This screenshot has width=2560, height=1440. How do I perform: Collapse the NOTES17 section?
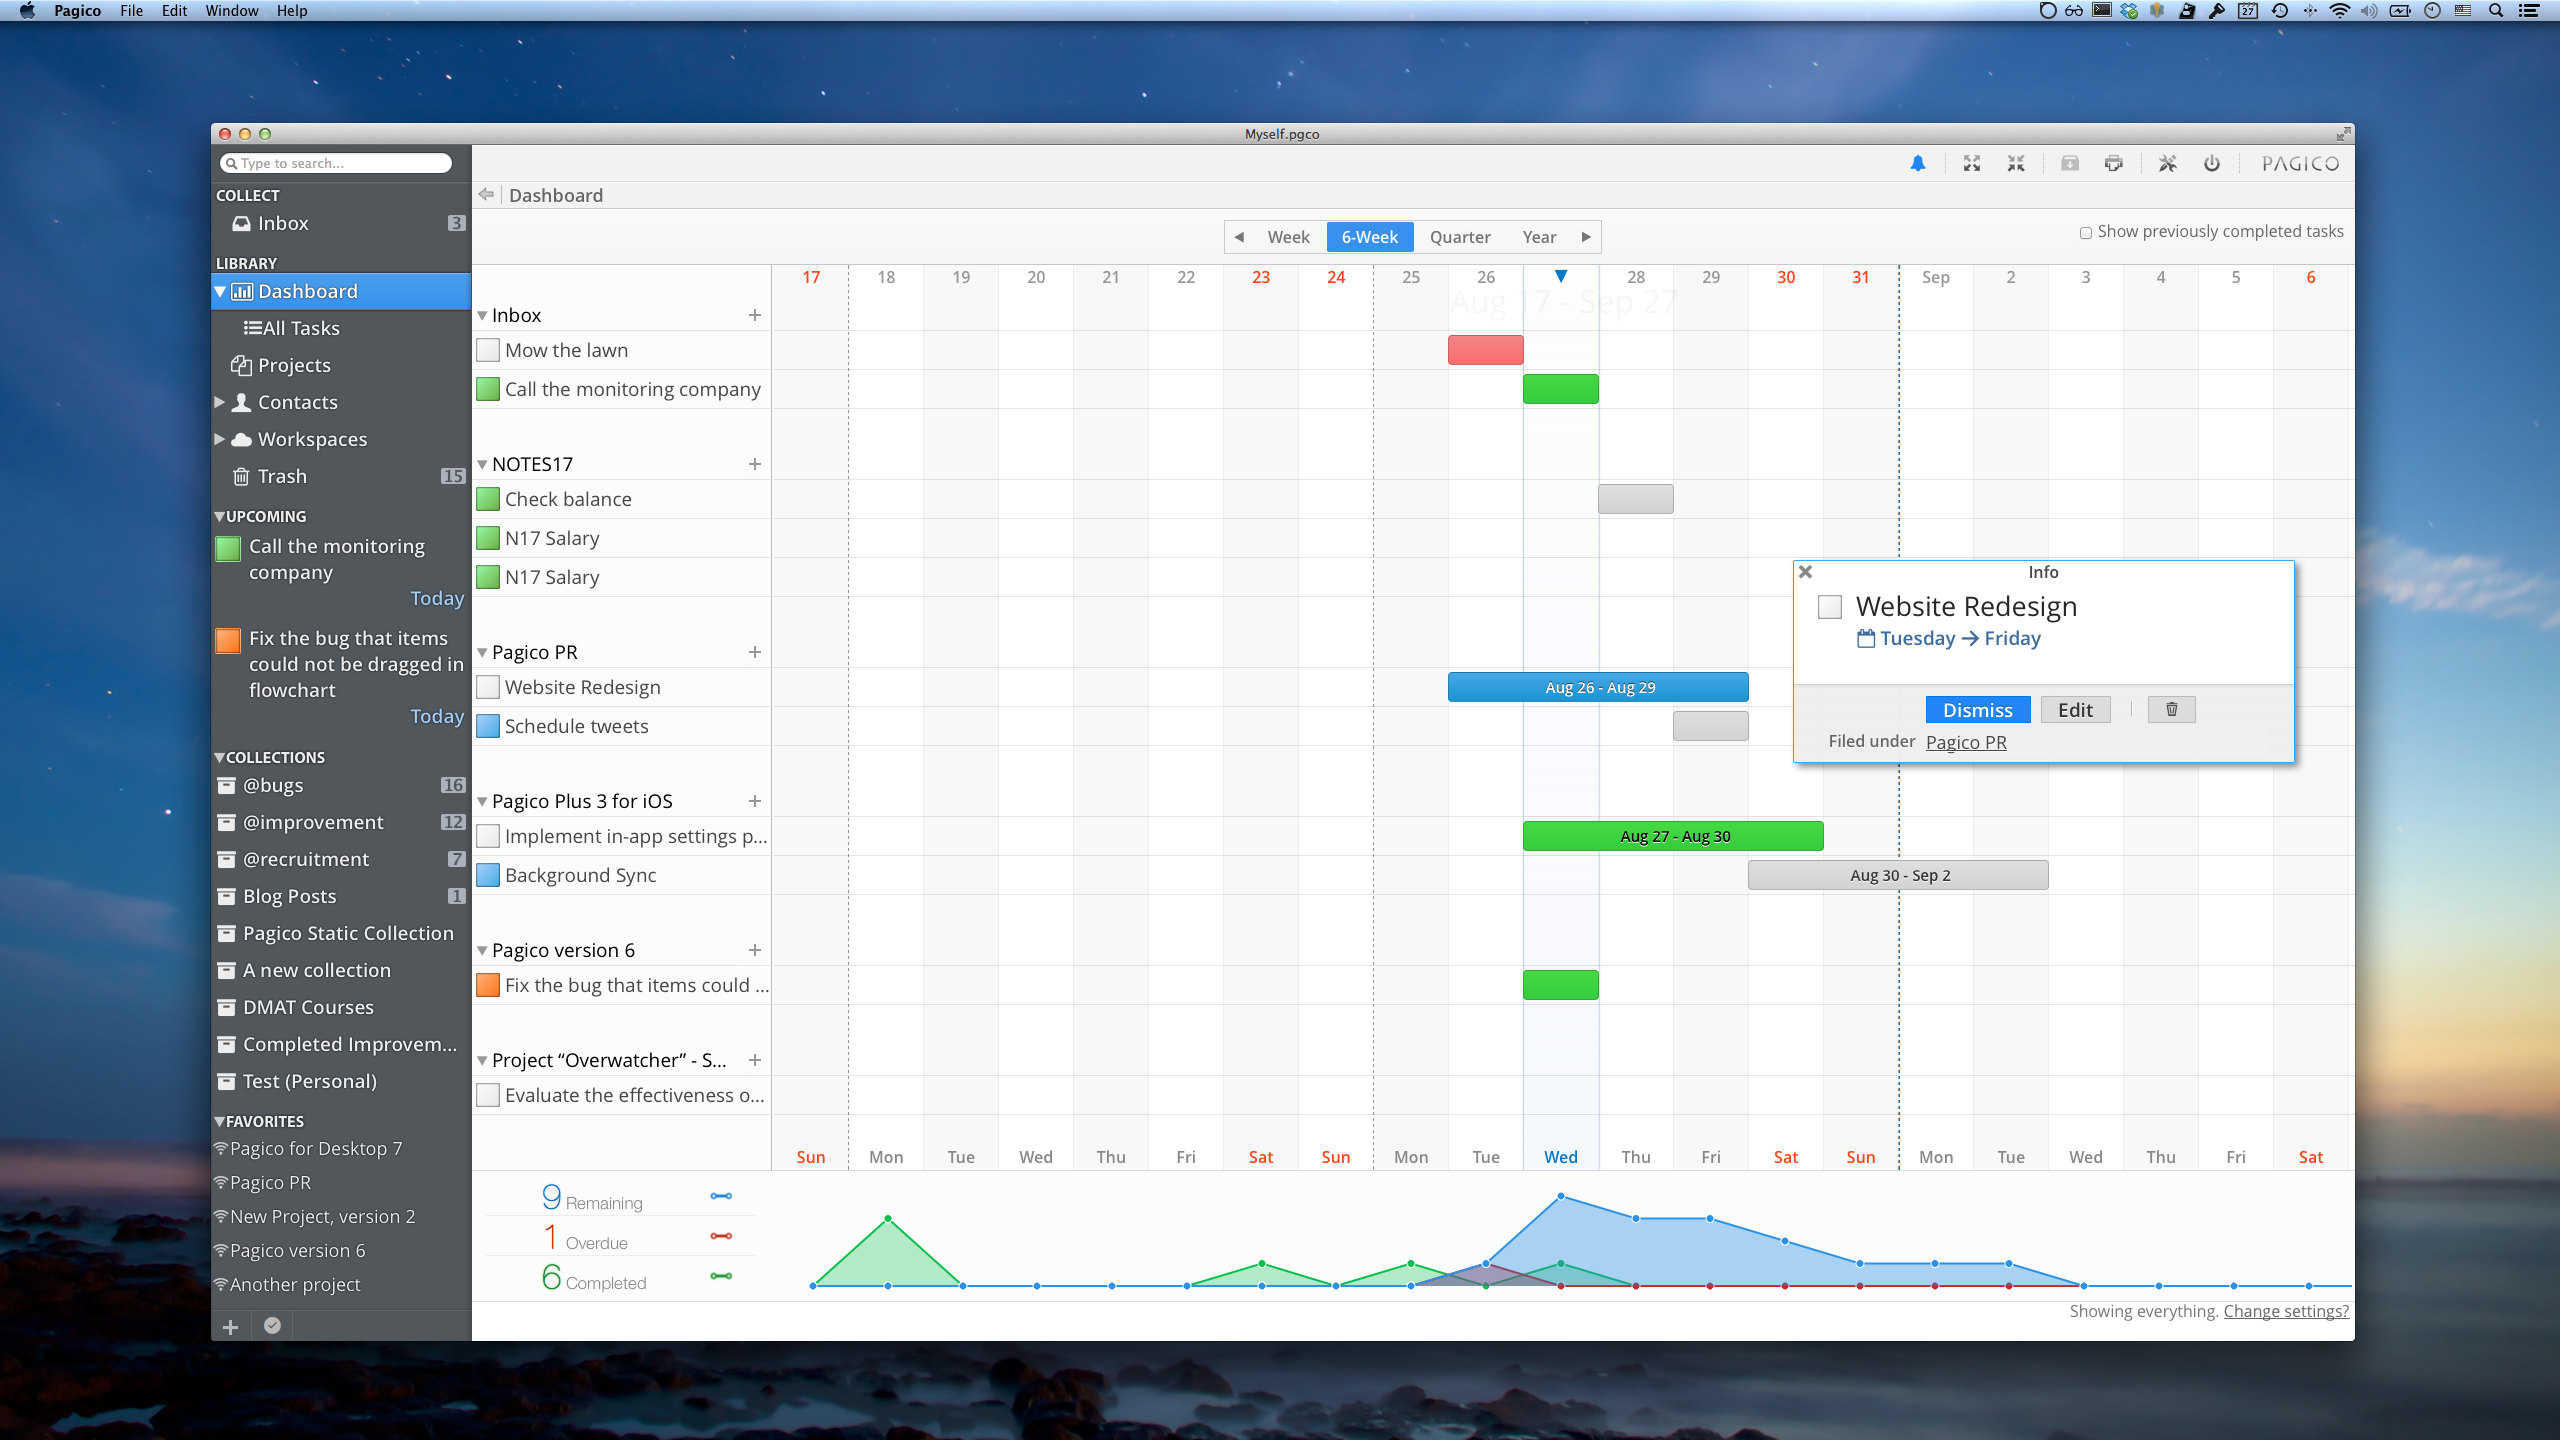[x=482, y=464]
